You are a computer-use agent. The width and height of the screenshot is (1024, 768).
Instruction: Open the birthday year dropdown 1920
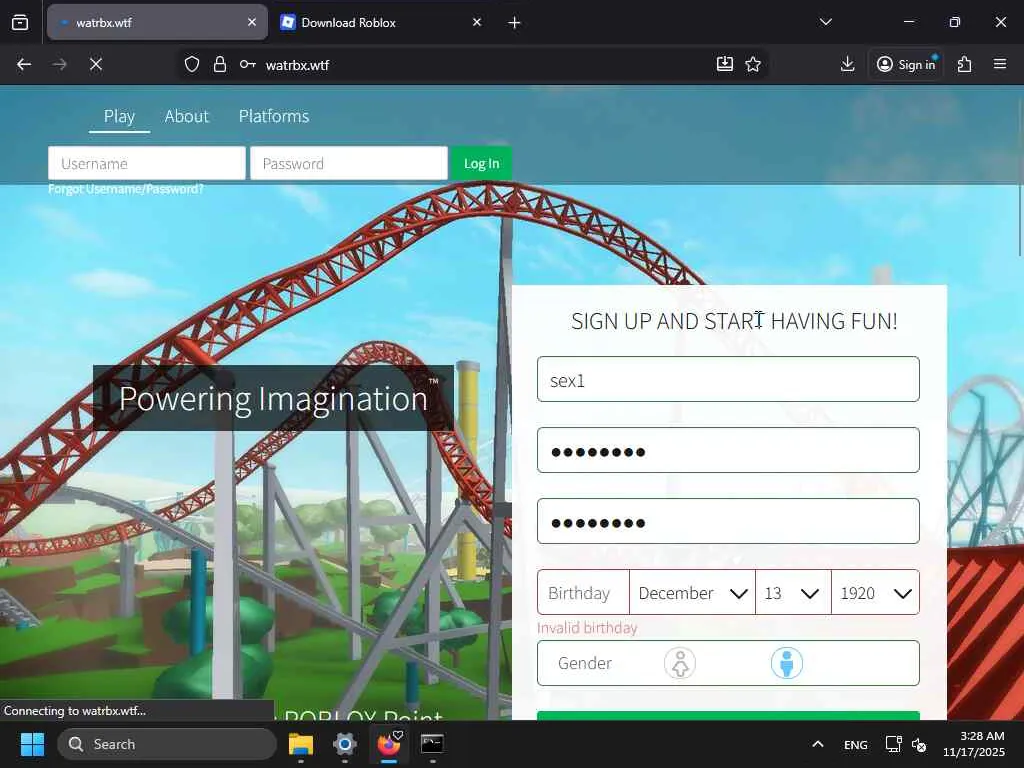click(x=875, y=592)
